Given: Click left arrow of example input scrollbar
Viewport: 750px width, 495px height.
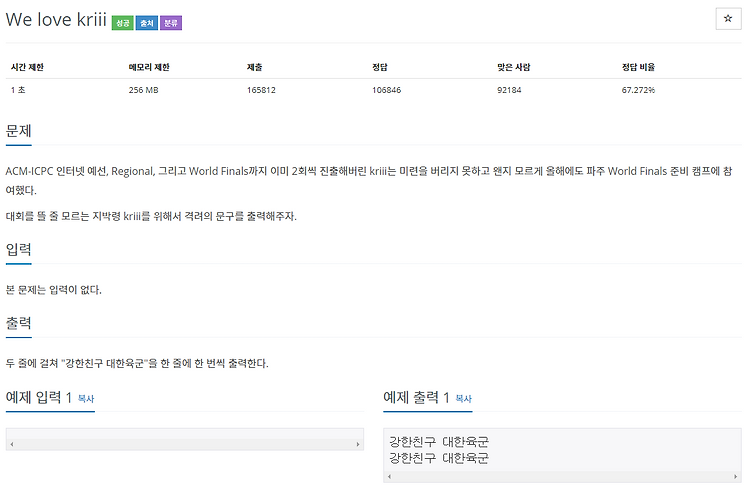Looking at the screenshot, I should tap(12, 444).
